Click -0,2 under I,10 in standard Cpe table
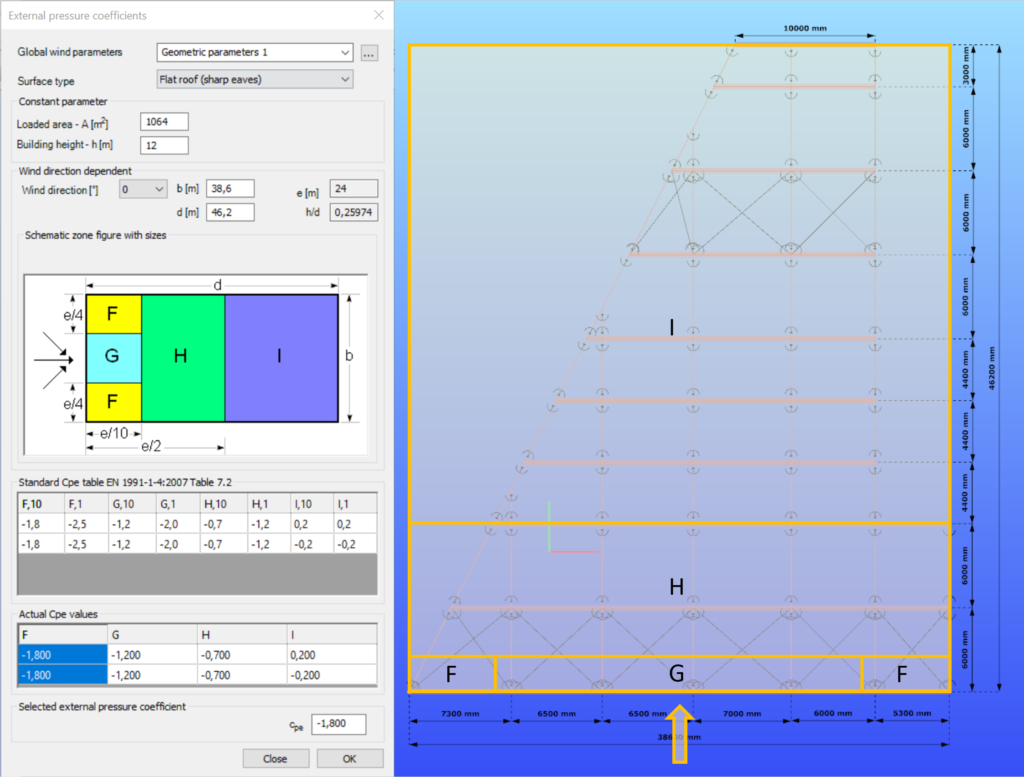The width and height of the screenshot is (1024, 777). tap(312, 545)
